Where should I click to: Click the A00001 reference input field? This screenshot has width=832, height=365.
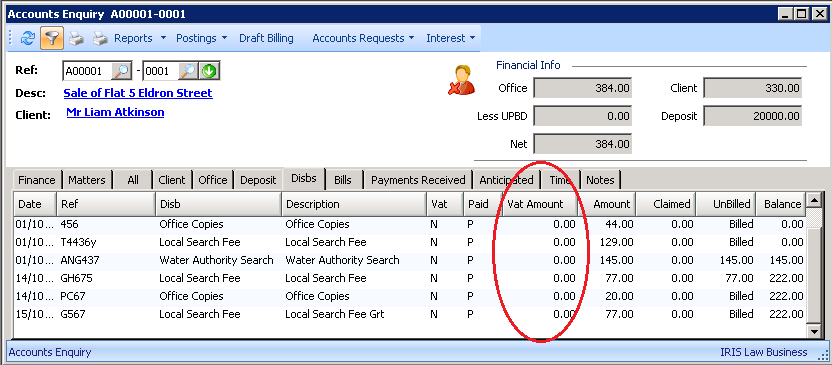click(x=88, y=71)
